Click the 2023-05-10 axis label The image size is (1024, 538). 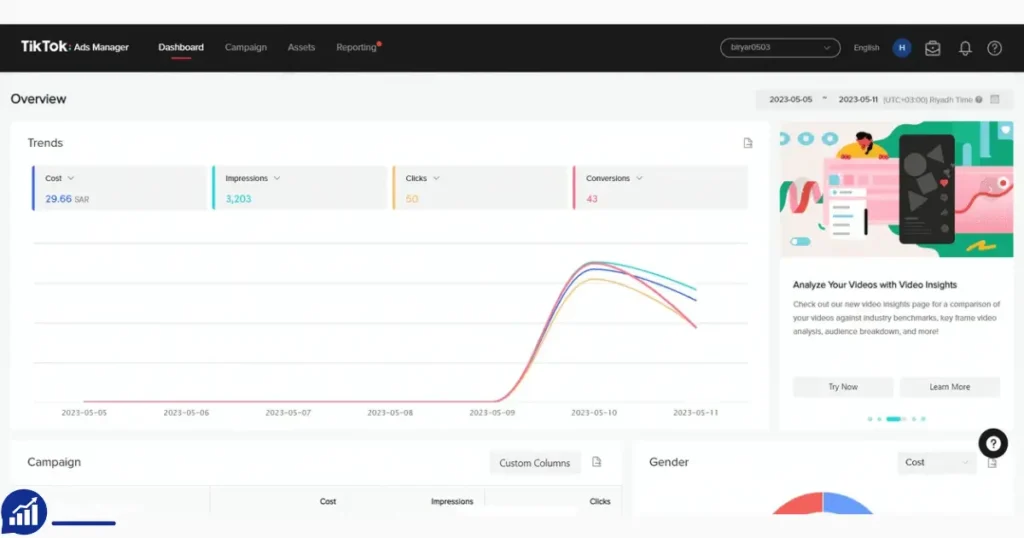(594, 413)
